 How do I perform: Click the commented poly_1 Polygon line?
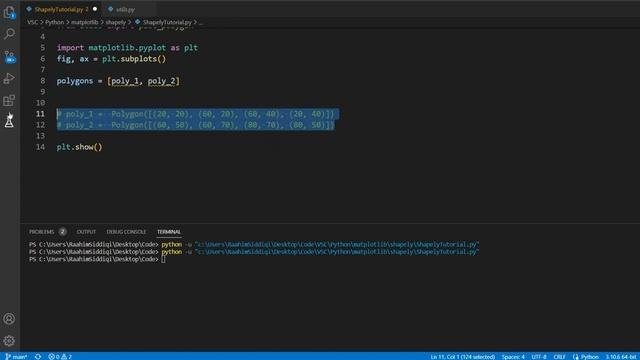tap(196, 114)
